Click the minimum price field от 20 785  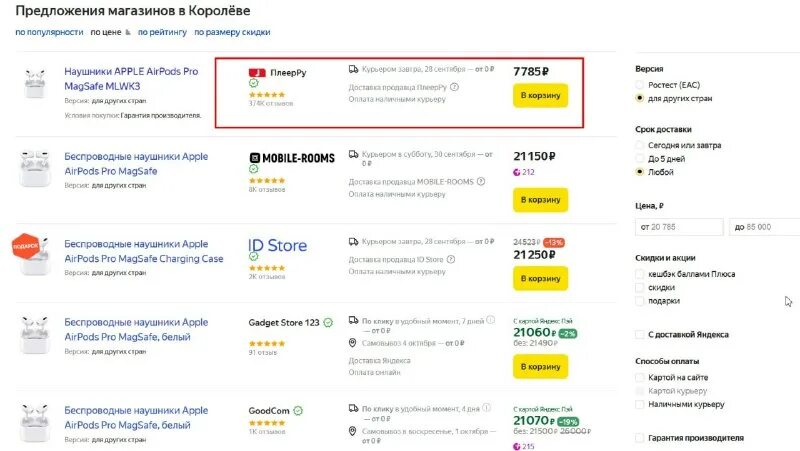678,227
